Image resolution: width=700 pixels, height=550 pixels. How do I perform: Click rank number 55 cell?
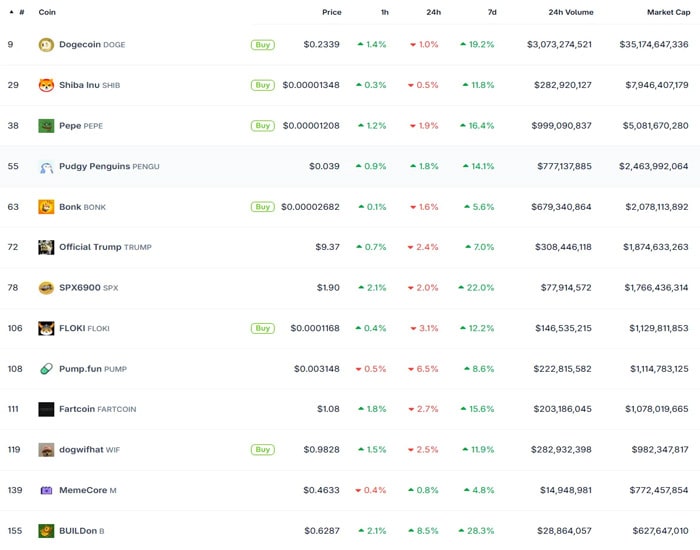click(13, 167)
